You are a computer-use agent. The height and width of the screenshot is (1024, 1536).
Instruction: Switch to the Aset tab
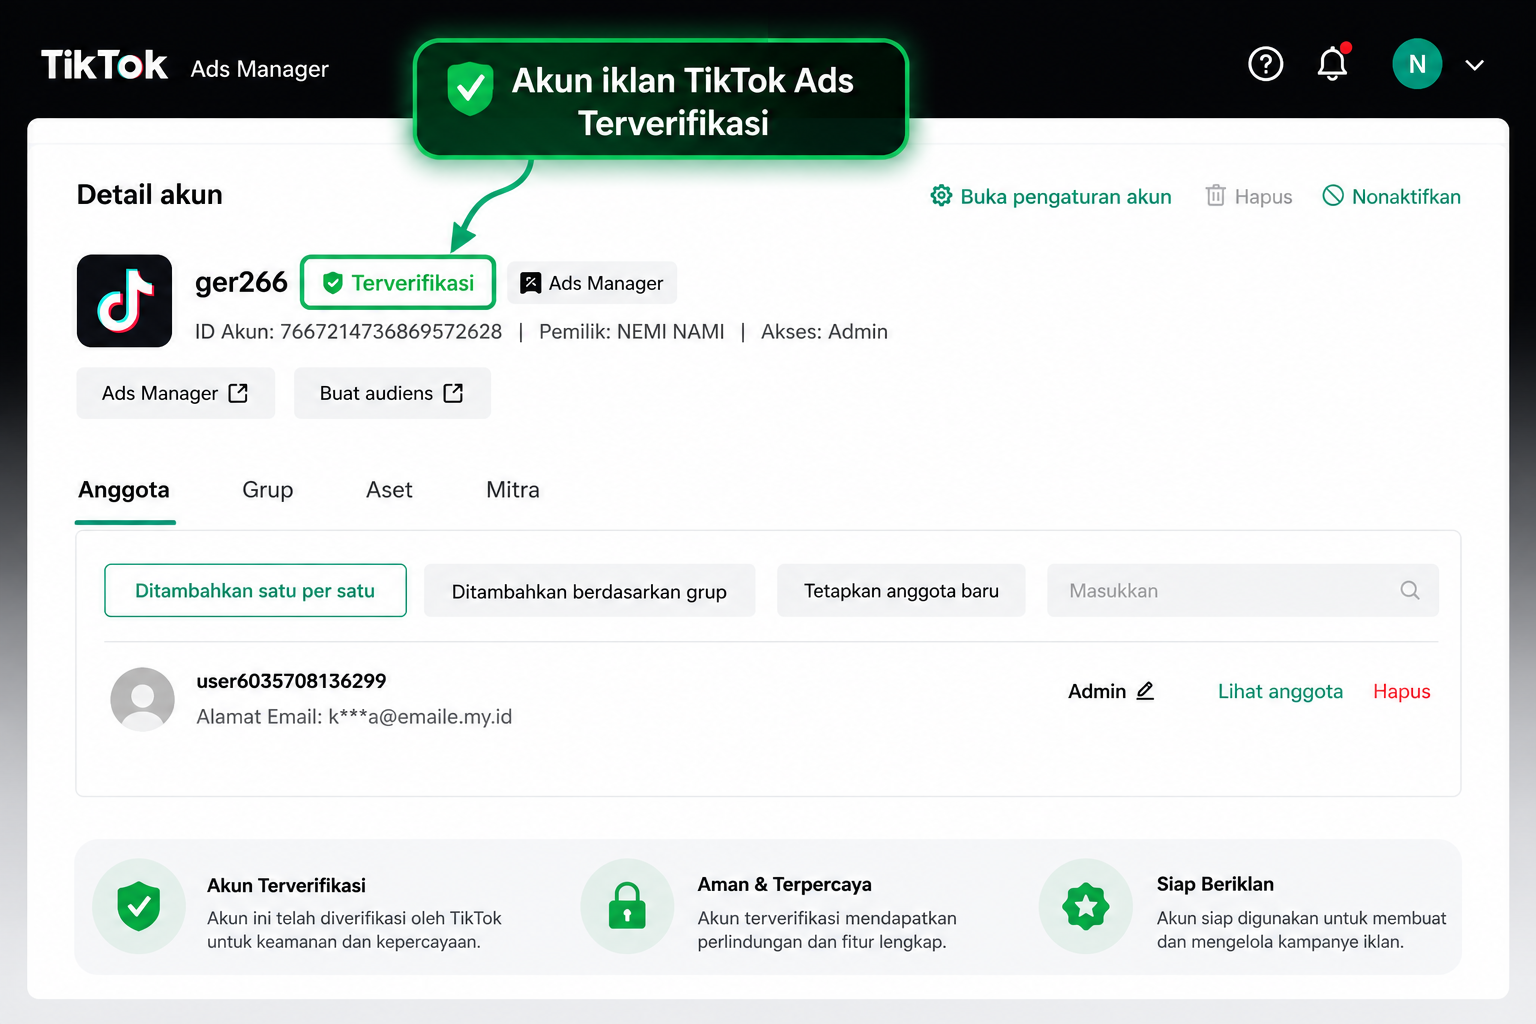click(389, 490)
